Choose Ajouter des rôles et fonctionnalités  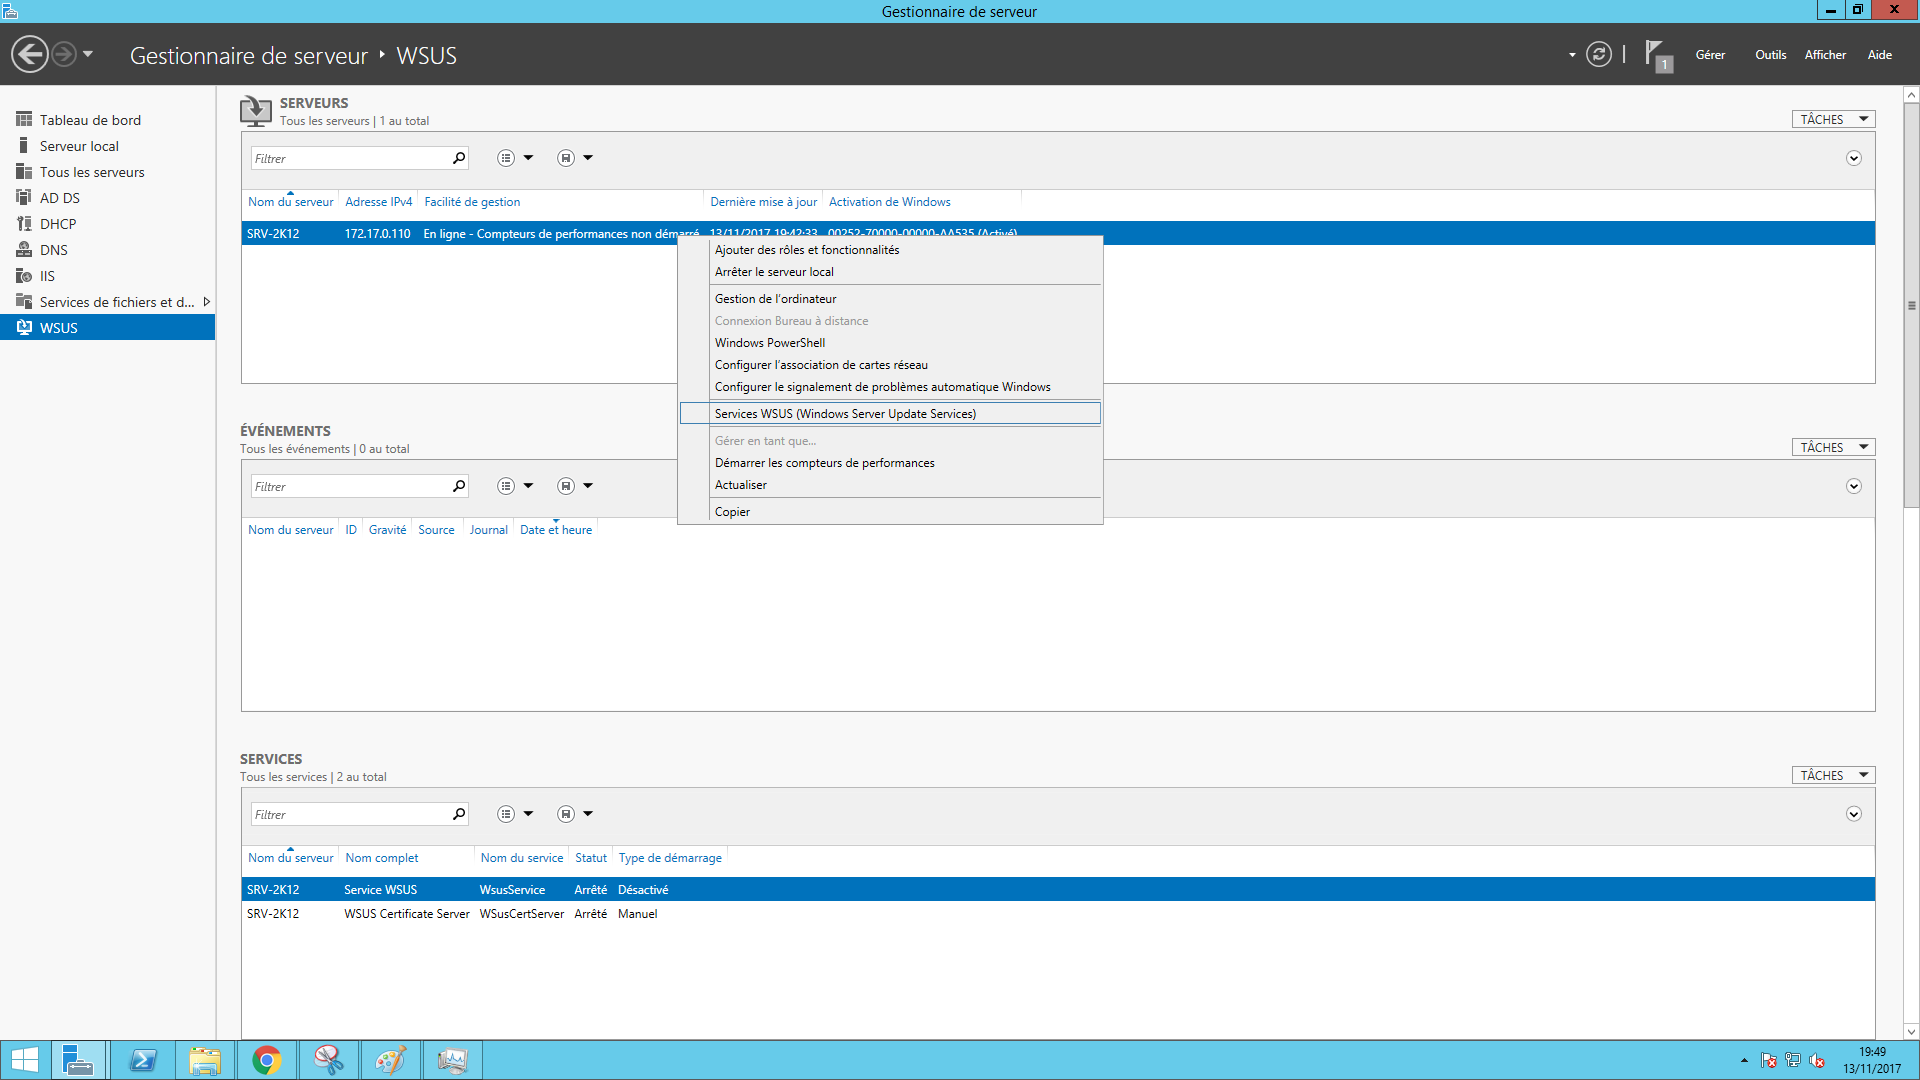[x=890, y=250]
